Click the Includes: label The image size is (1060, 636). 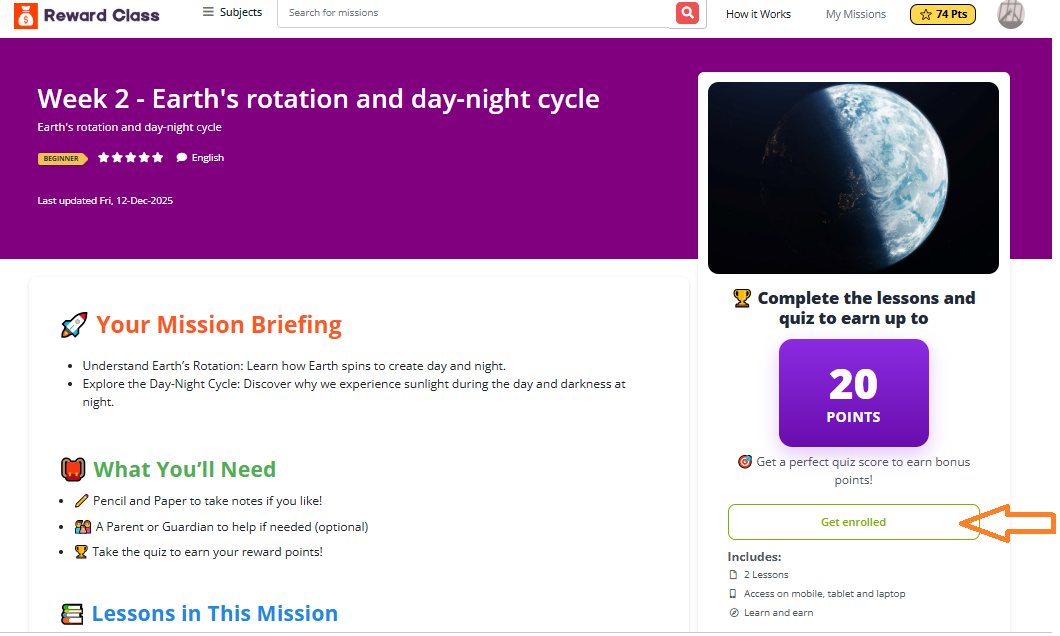754,557
